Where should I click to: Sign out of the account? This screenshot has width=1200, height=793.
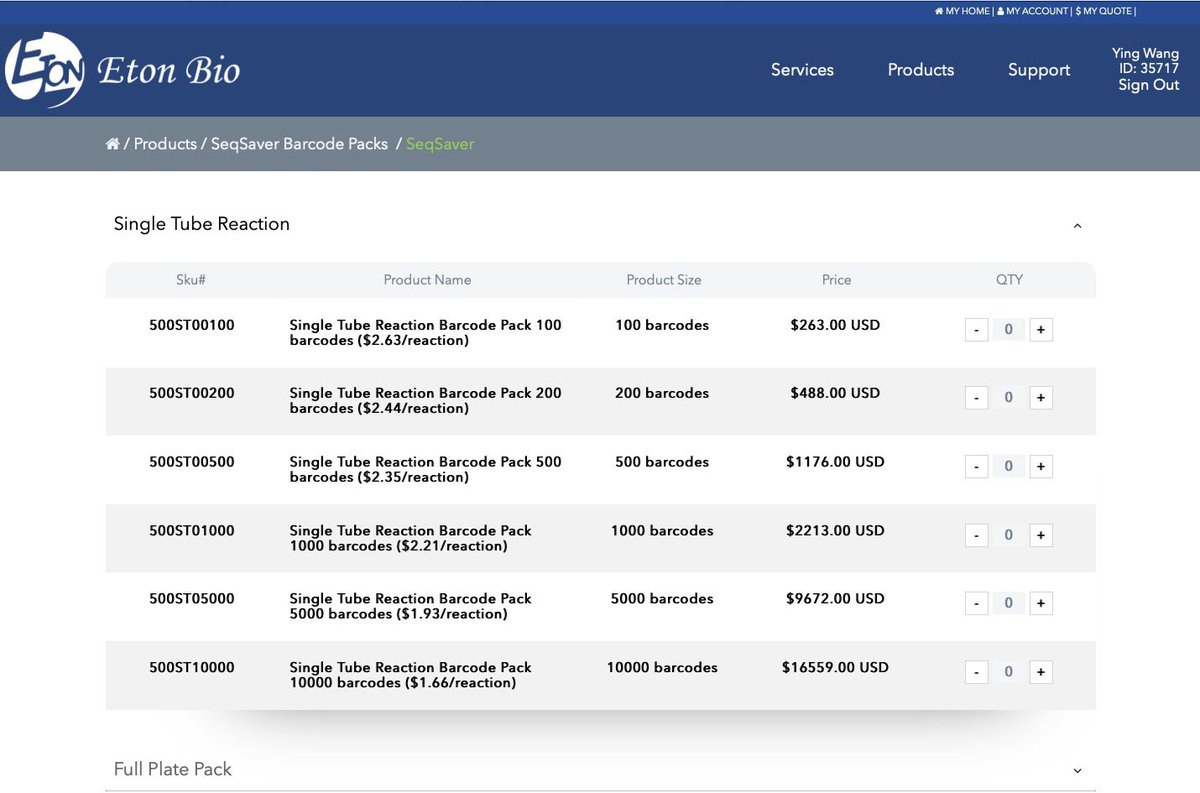coord(1148,85)
